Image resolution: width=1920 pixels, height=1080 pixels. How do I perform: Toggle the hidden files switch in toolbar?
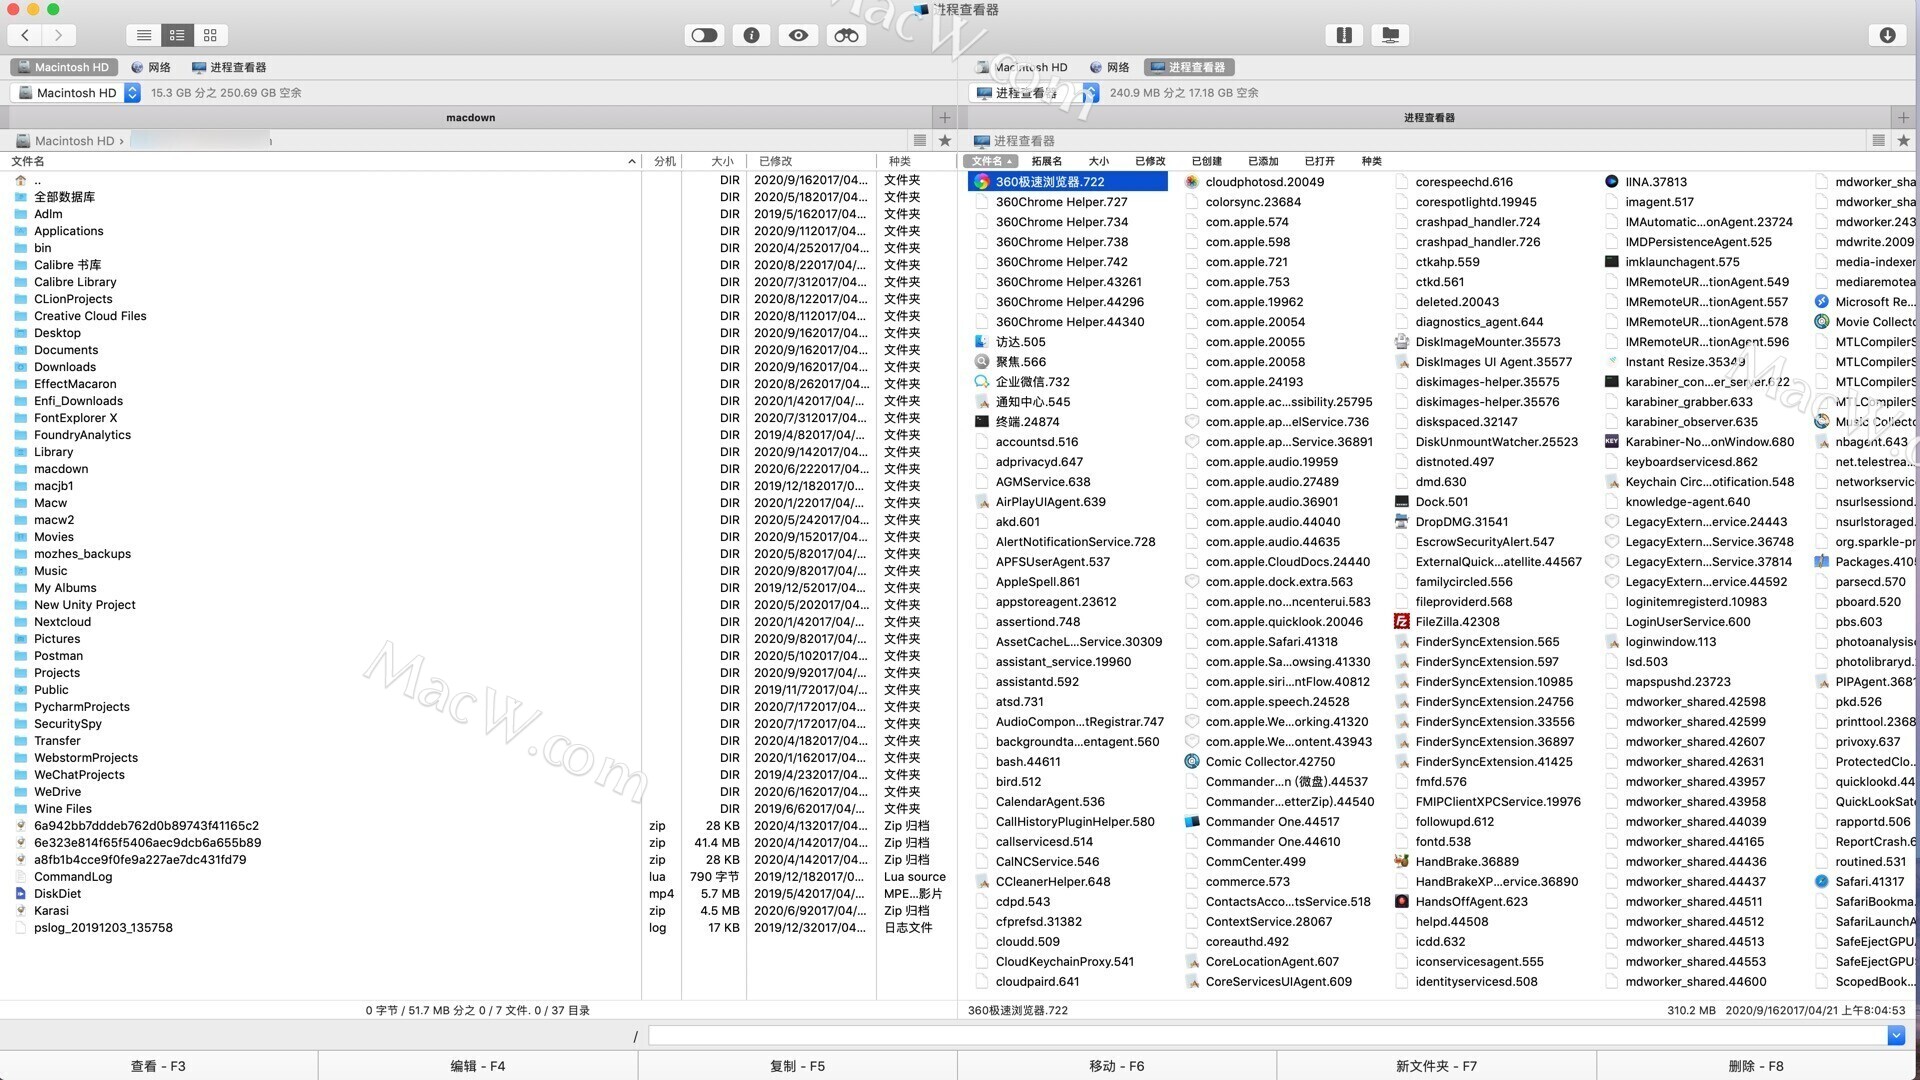point(704,35)
